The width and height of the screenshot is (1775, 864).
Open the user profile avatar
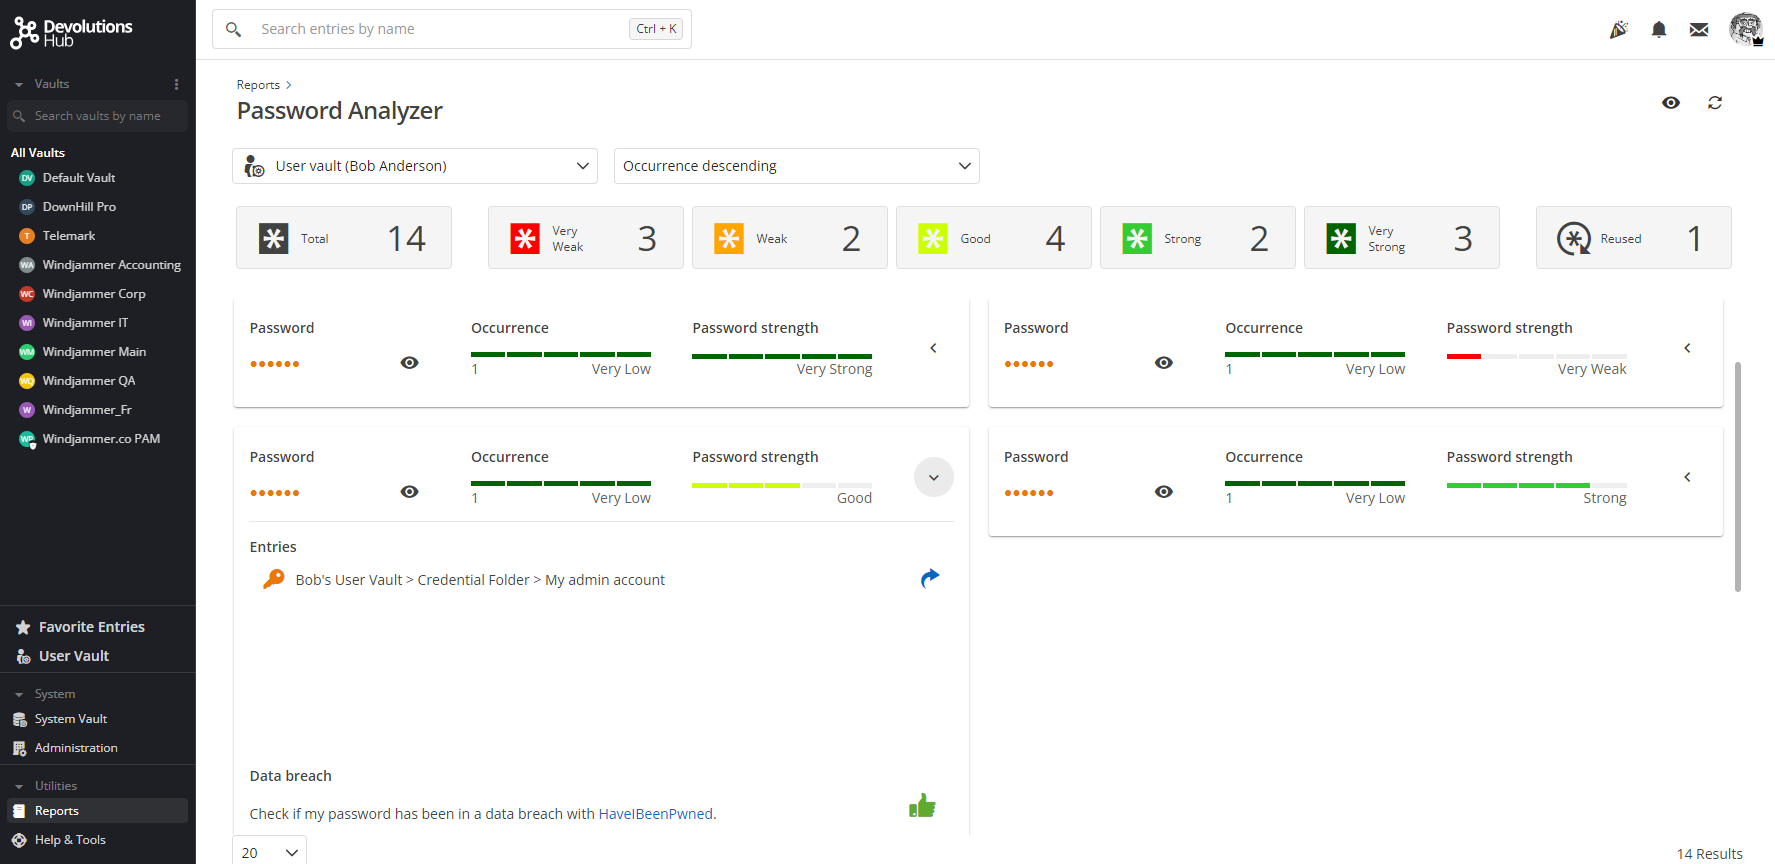pos(1746,29)
